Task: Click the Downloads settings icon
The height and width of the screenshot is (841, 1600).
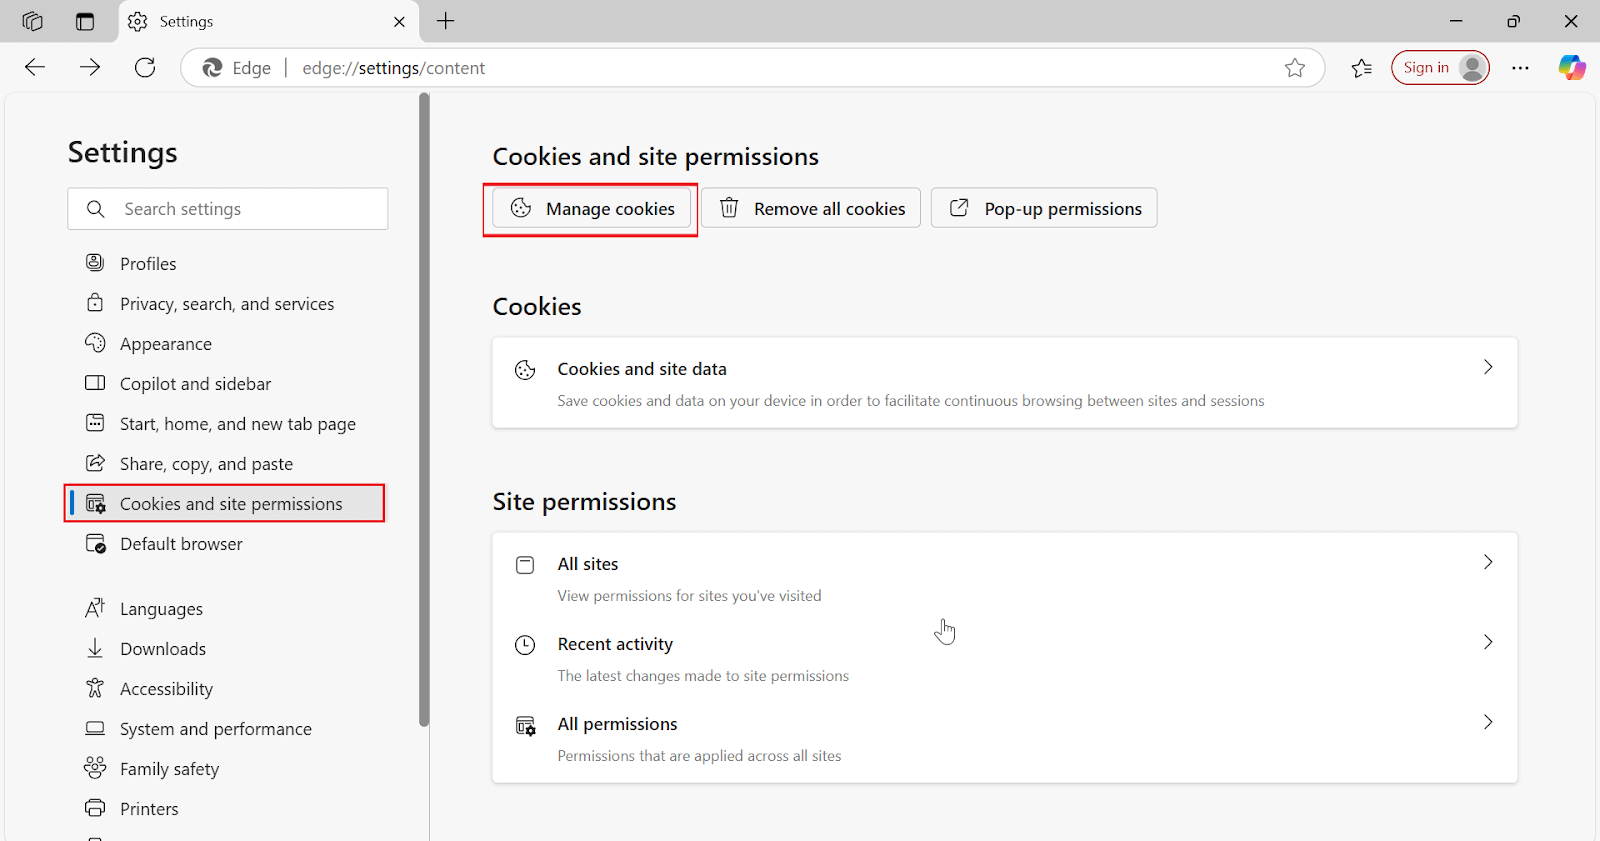Action: pyautogui.click(x=95, y=648)
